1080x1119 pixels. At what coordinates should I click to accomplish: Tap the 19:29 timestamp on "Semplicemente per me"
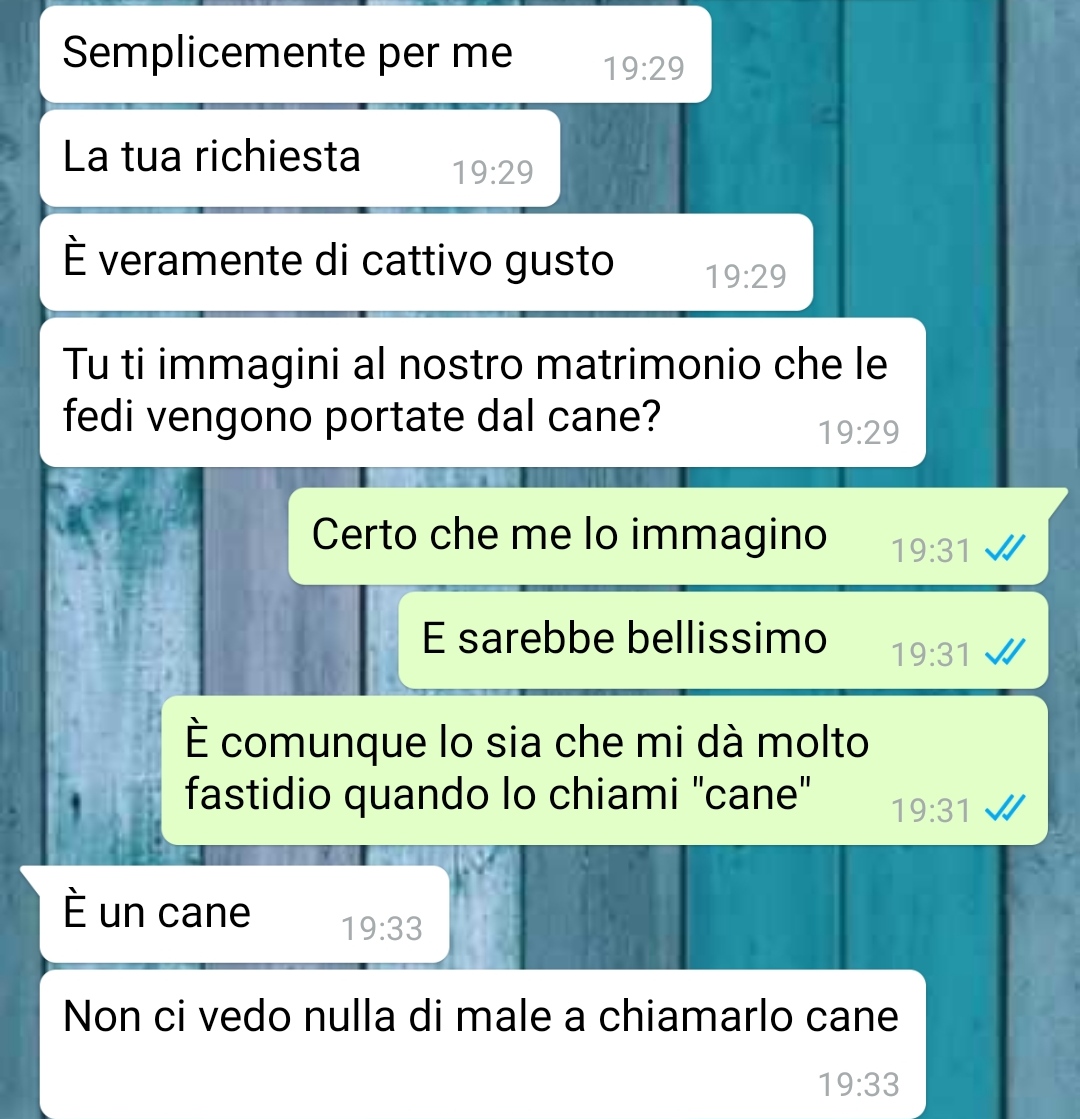click(x=644, y=69)
